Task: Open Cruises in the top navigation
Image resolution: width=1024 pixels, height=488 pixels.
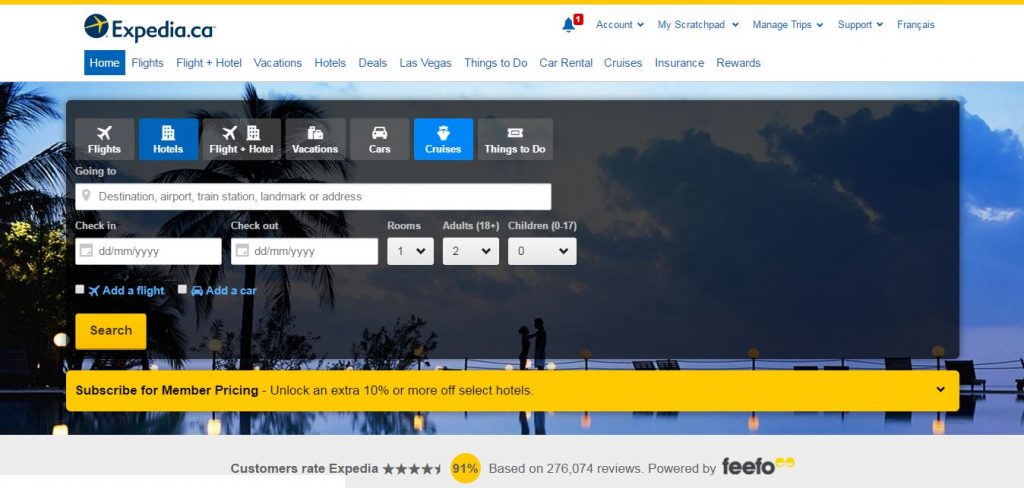Action: click(x=623, y=63)
